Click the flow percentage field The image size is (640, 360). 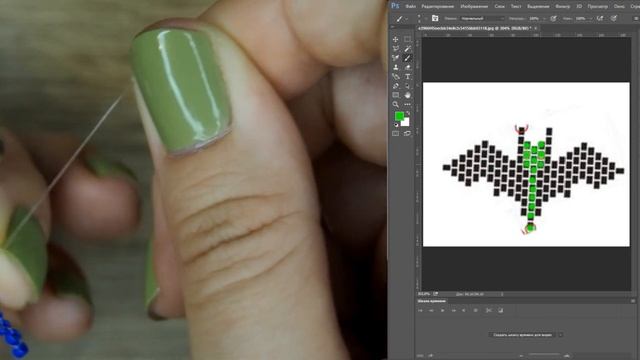[x=581, y=18]
